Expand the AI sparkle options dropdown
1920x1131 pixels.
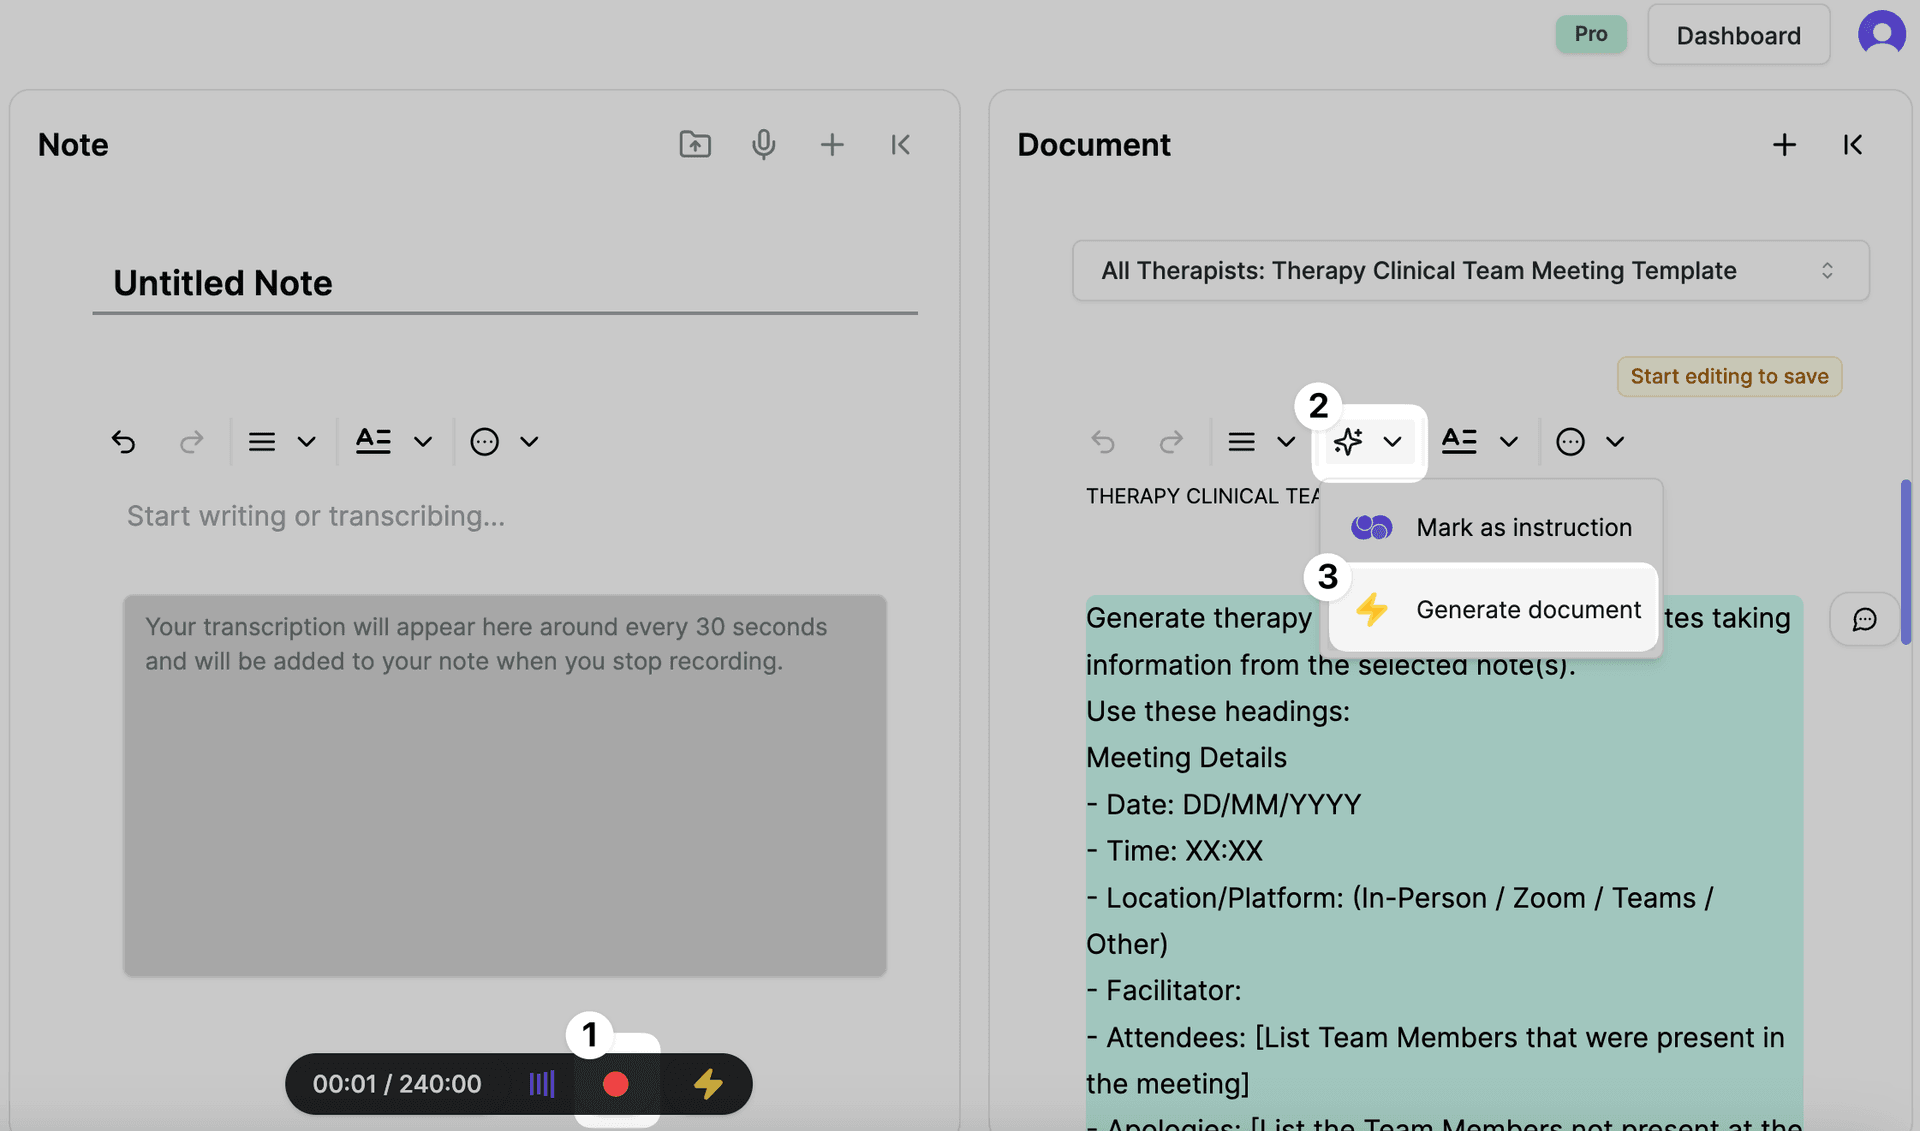(x=1392, y=440)
